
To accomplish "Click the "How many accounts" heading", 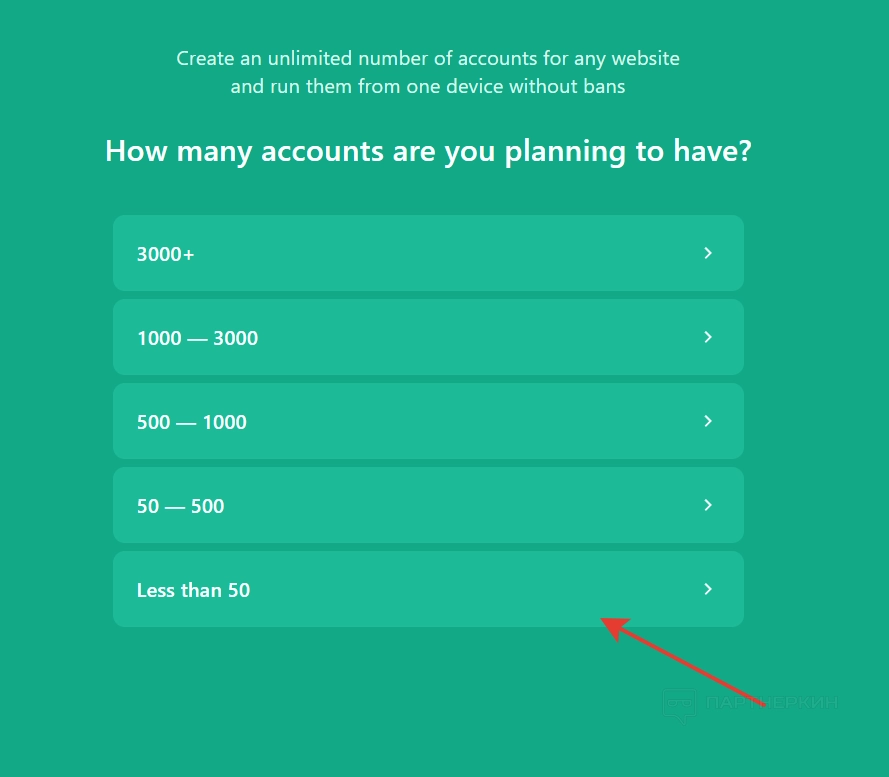I will coord(428,152).
